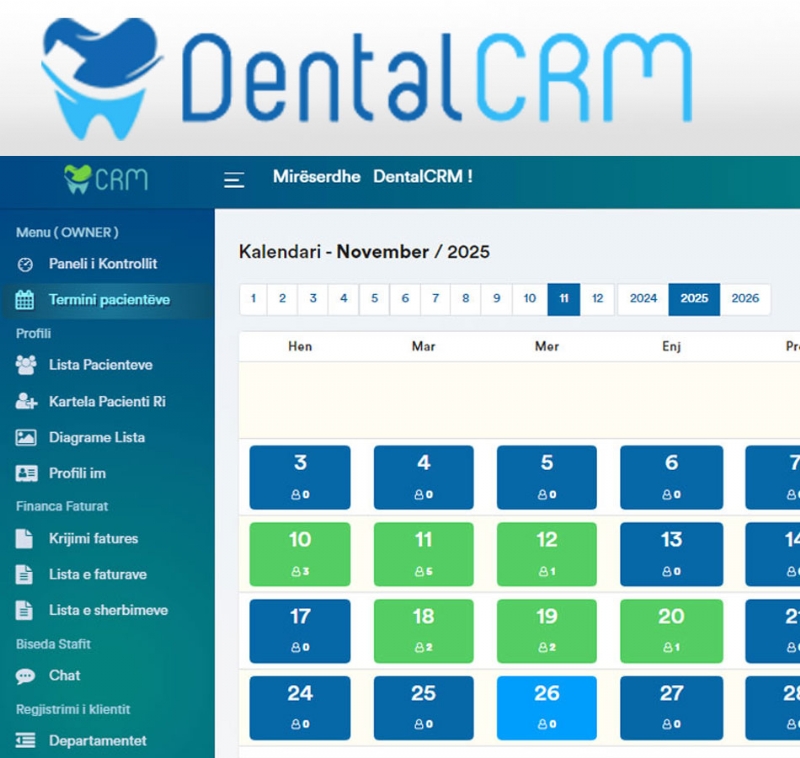Switch to month 5 tab
This screenshot has width=800, height=758.
coord(374,299)
